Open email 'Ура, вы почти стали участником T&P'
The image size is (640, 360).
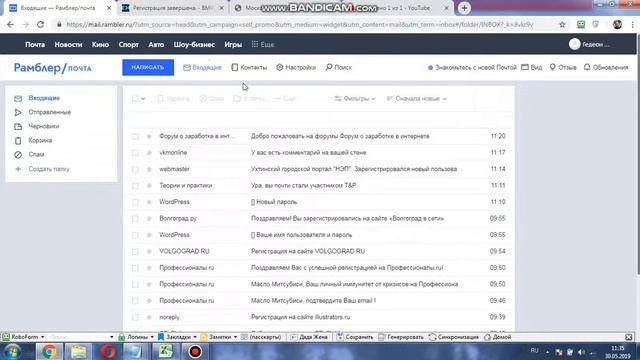click(x=303, y=186)
